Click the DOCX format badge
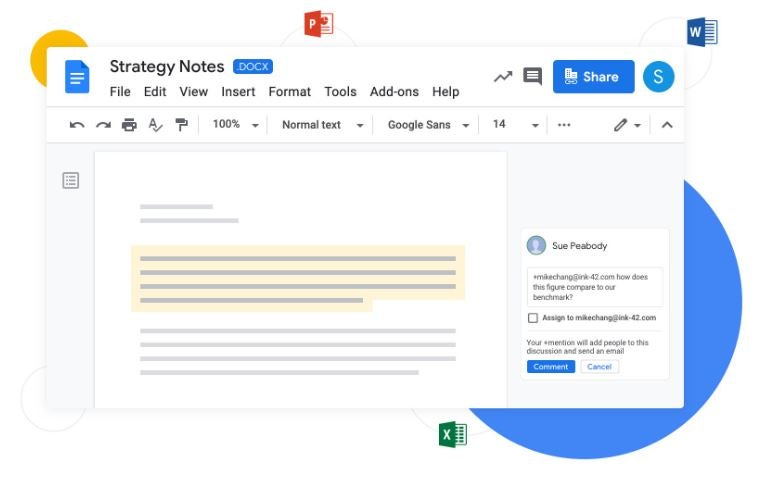 click(x=253, y=66)
